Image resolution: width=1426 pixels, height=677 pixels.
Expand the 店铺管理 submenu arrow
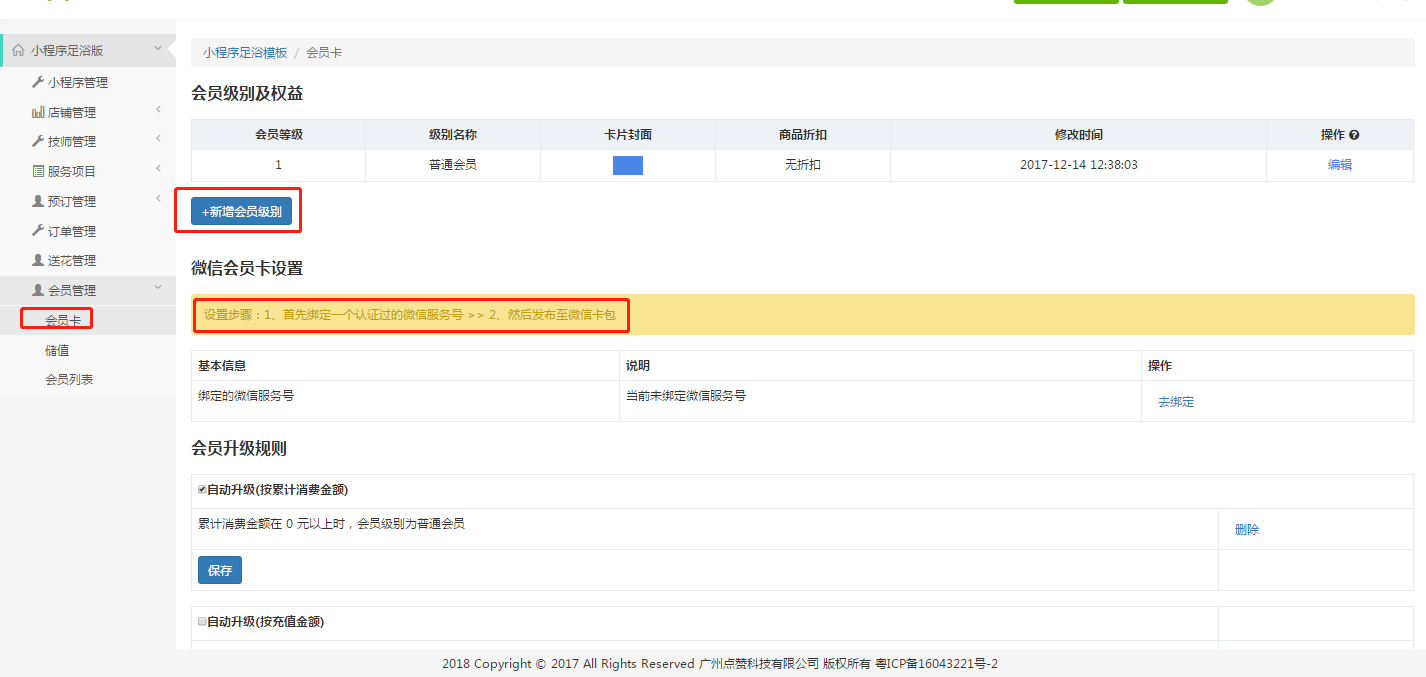(x=158, y=111)
